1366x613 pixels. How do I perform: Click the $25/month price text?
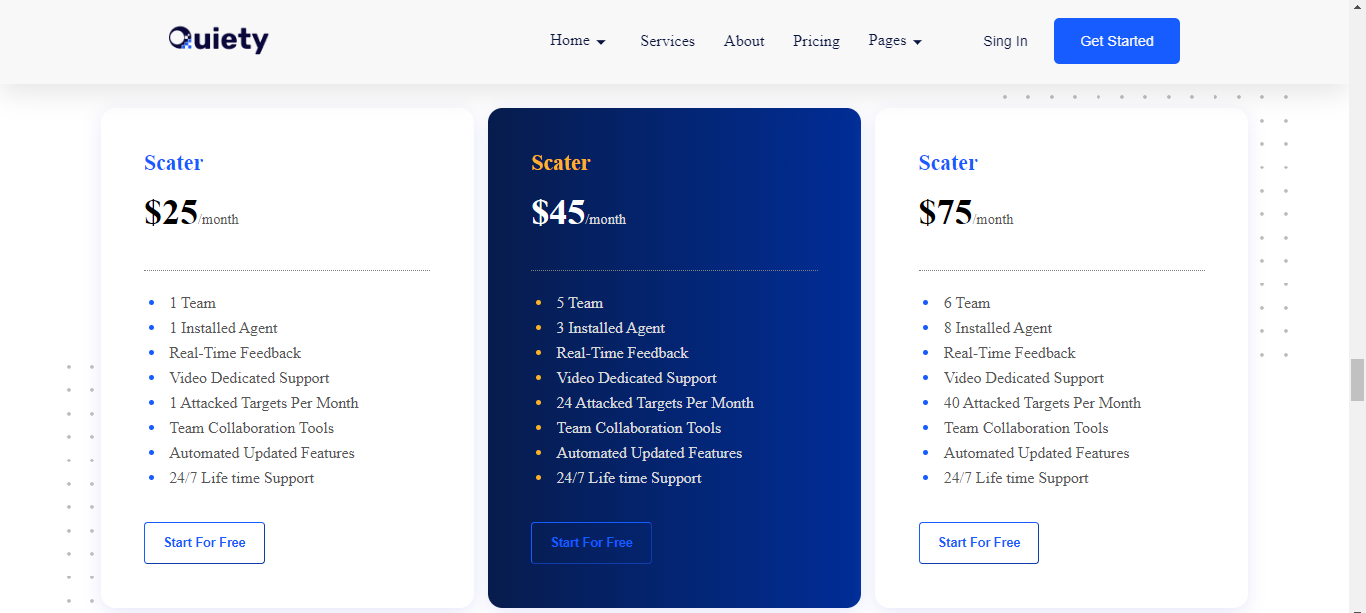(191, 213)
